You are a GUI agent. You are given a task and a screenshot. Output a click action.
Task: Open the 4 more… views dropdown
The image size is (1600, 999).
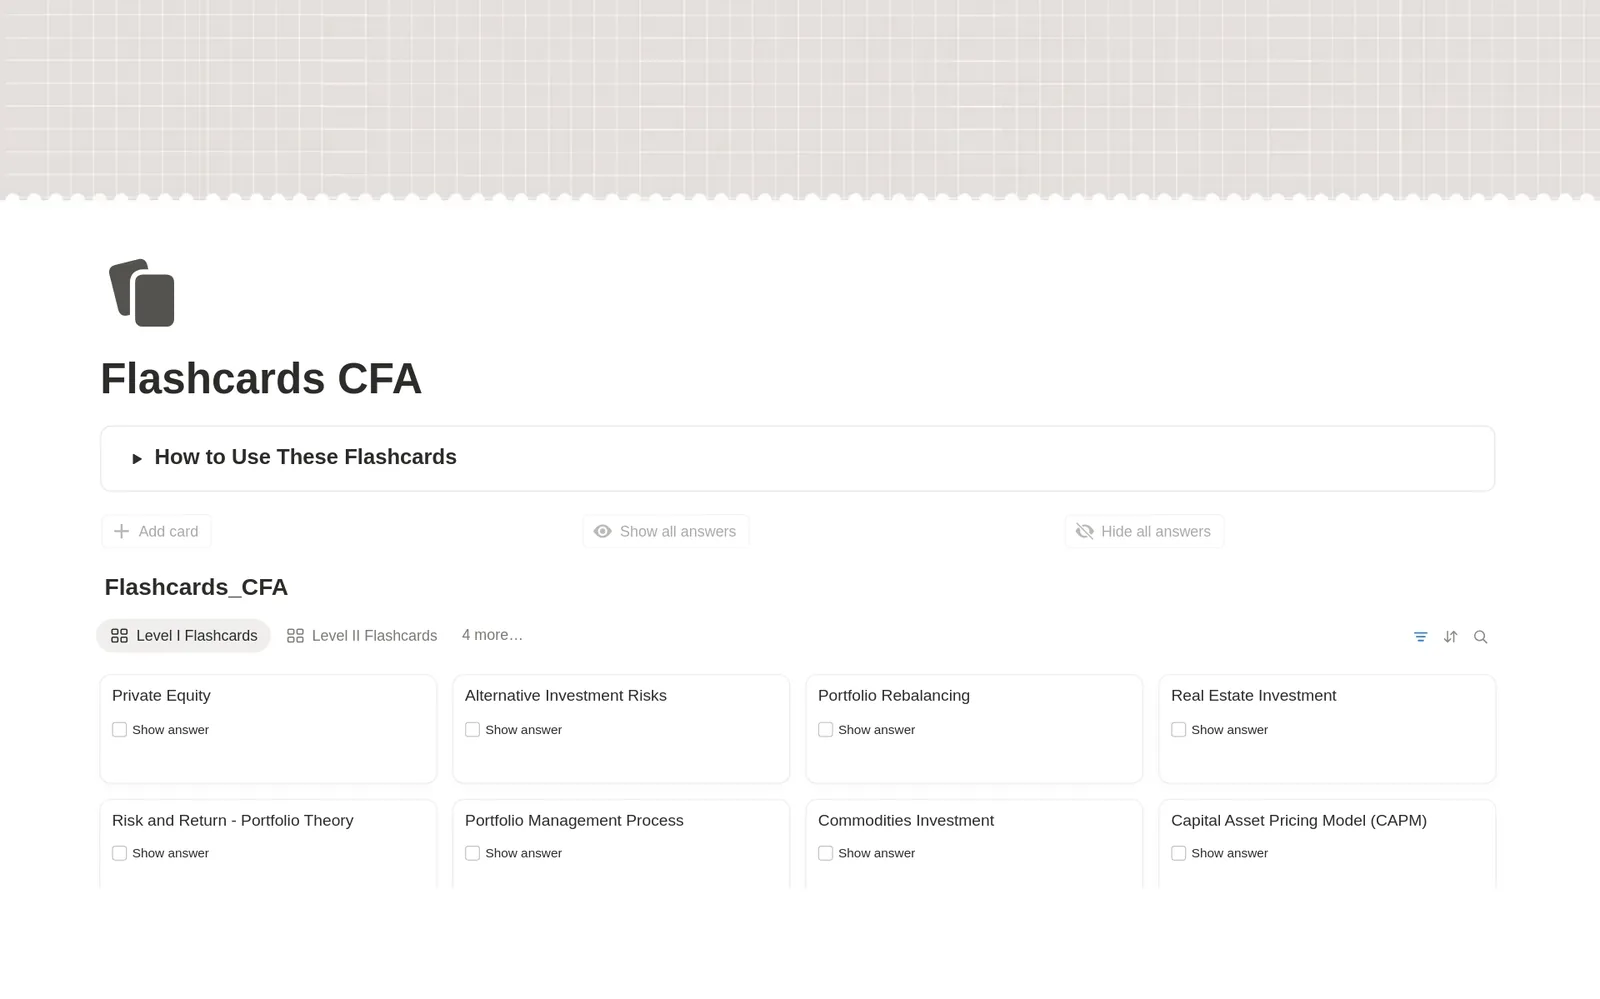pos(492,635)
